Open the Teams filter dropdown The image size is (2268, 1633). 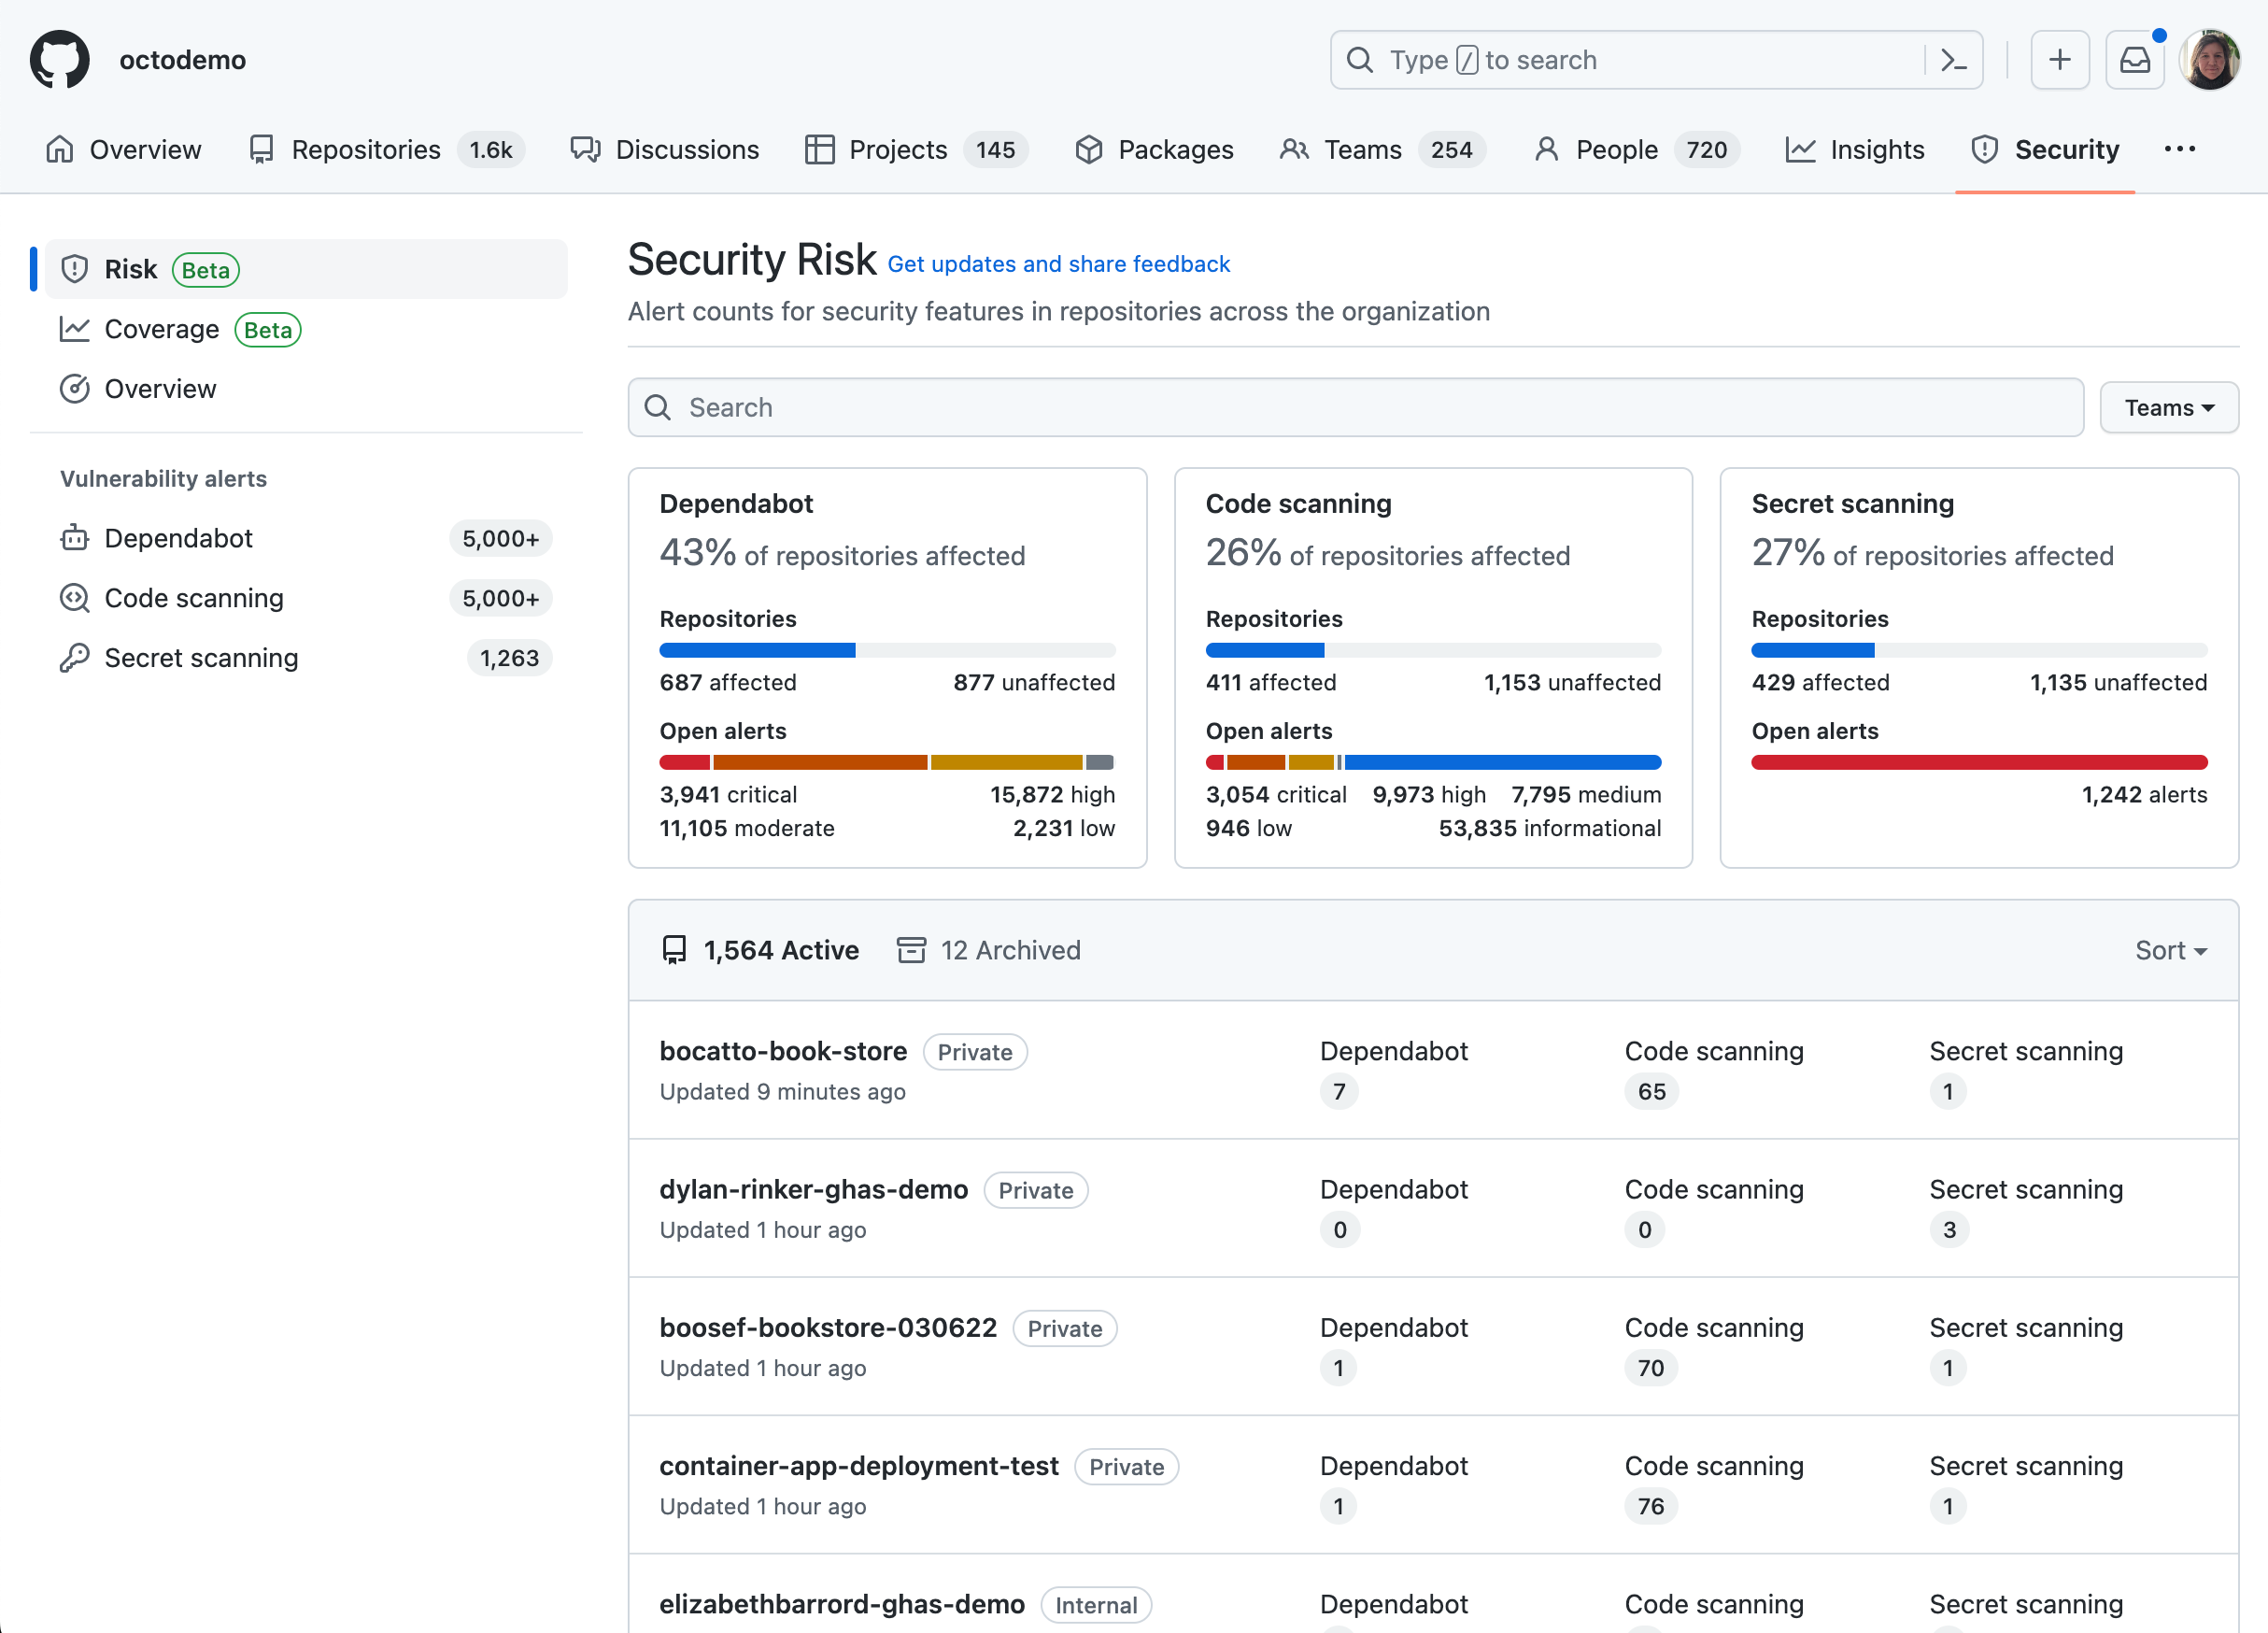tap(2168, 407)
